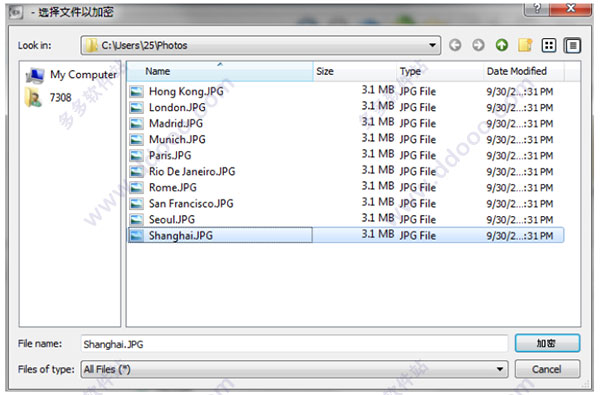Click the Cancel button
This screenshot has width=600, height=395.
click(547, 369)
